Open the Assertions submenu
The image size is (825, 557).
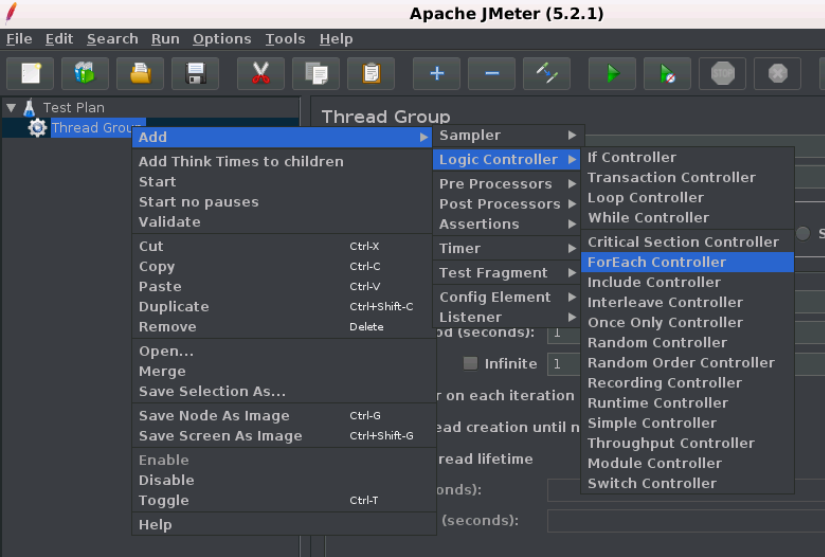pos(508,224)
